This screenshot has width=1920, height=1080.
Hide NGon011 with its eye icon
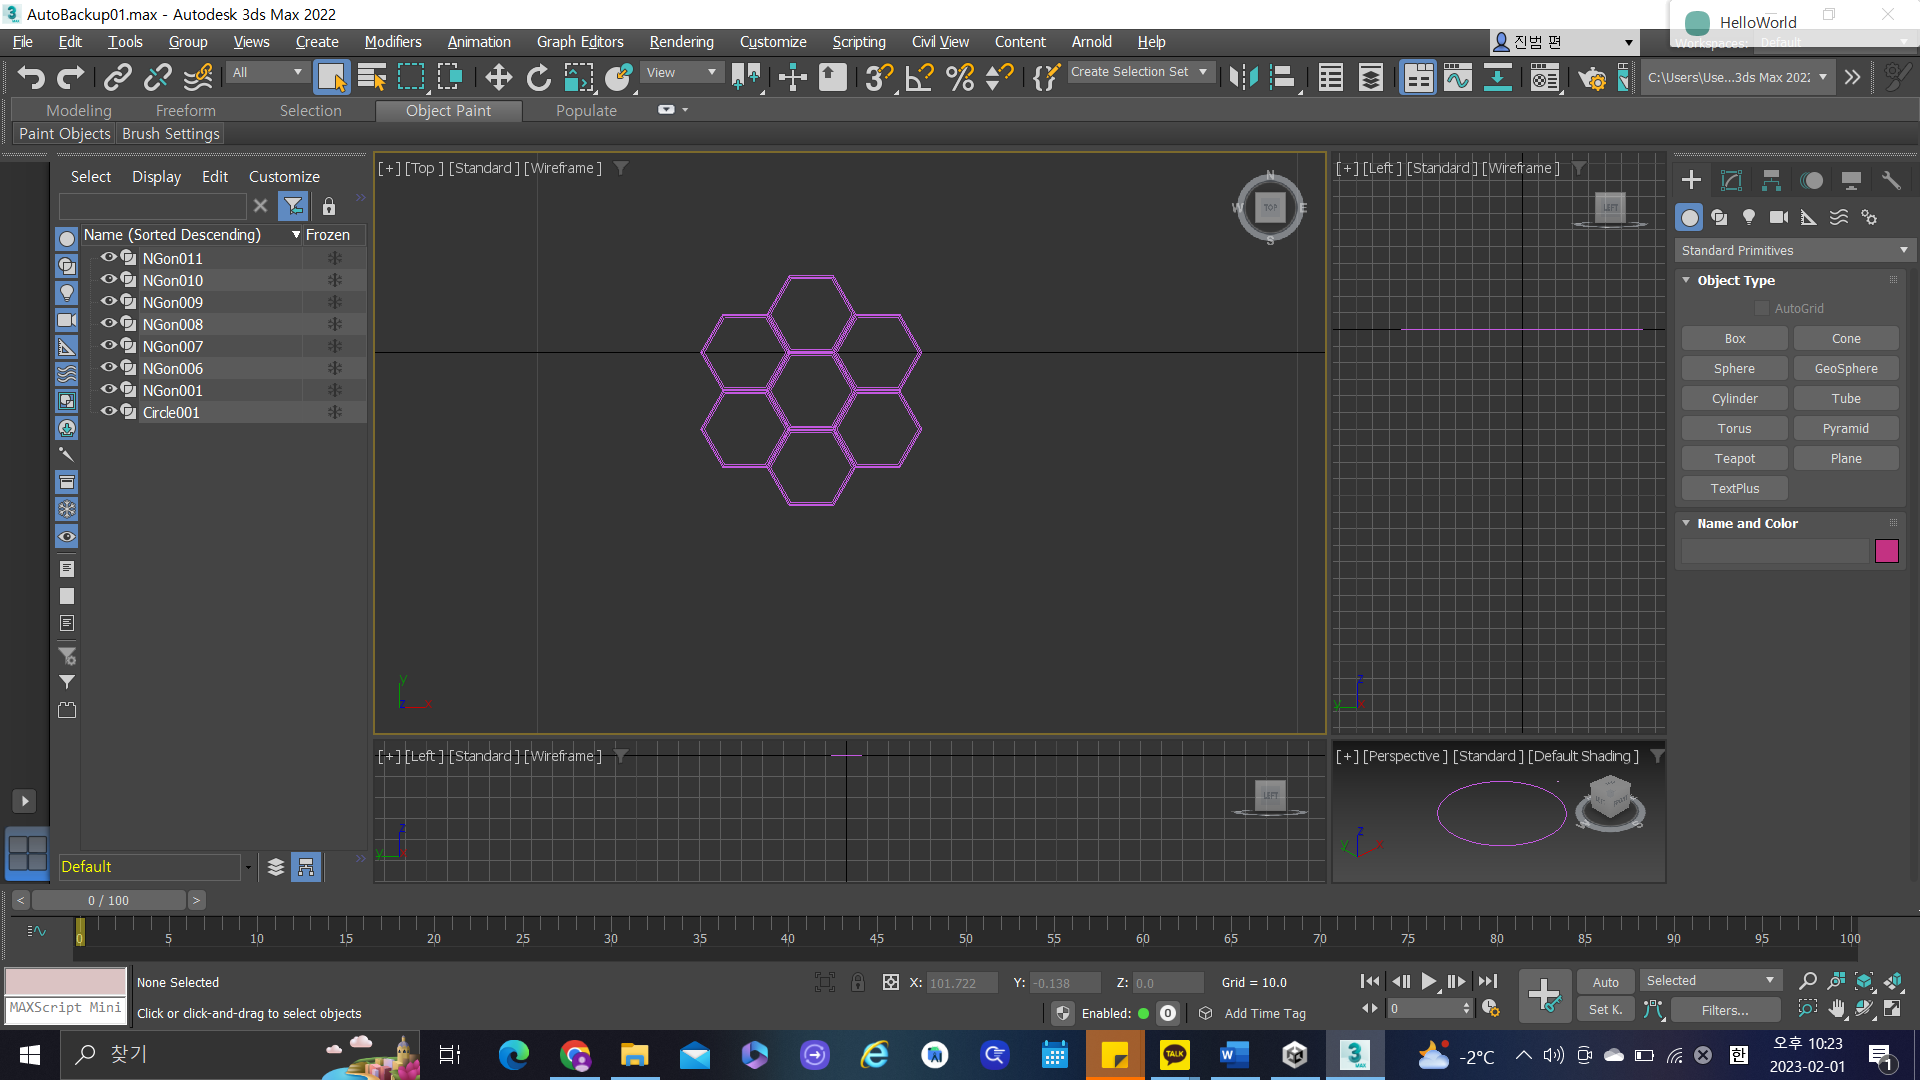pyautogui.click(x=108, y=258)
